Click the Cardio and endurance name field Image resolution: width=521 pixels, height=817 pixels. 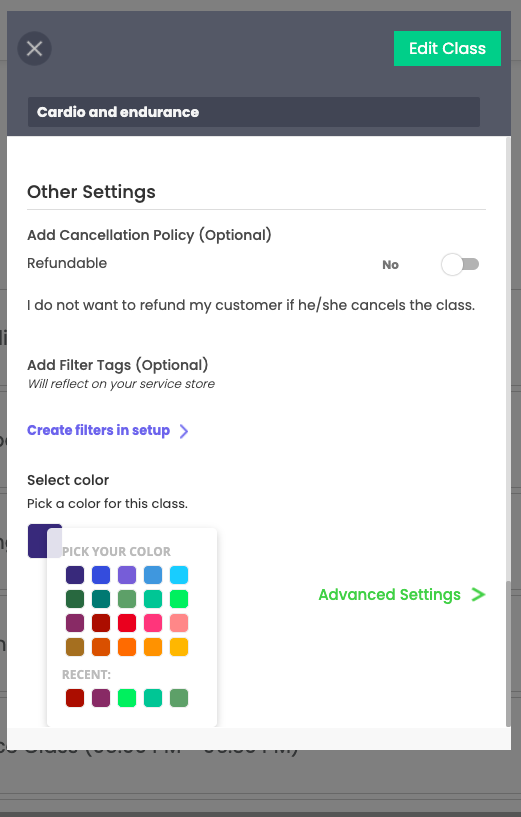click(254, 112)
